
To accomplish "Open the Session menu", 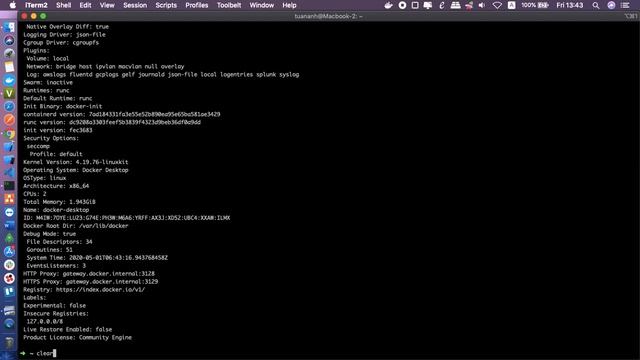I will click(135, 5).
